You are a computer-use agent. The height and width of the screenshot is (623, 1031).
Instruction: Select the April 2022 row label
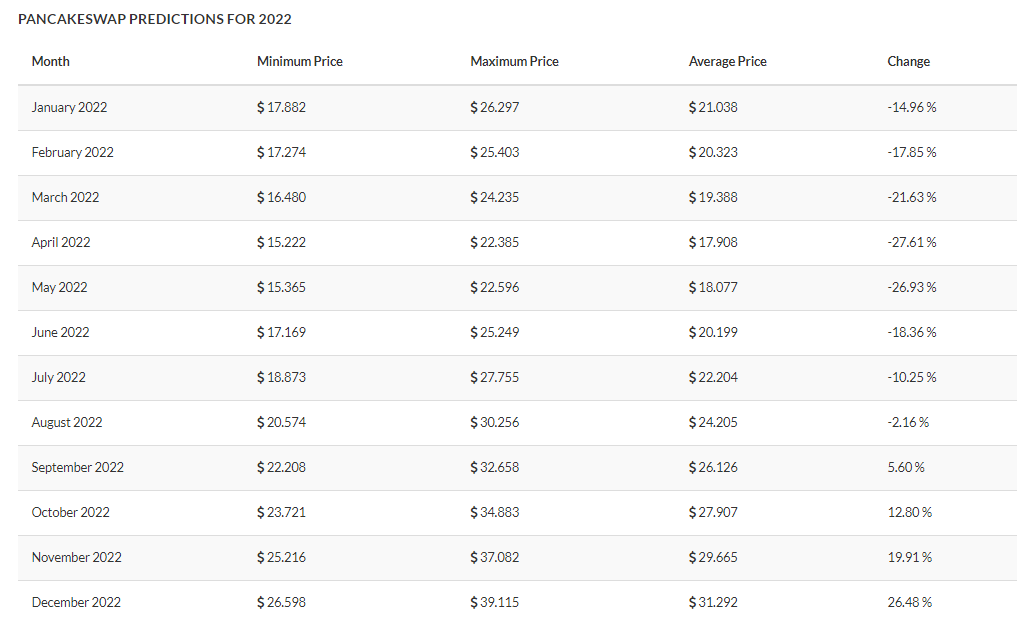tap(61, 242)
